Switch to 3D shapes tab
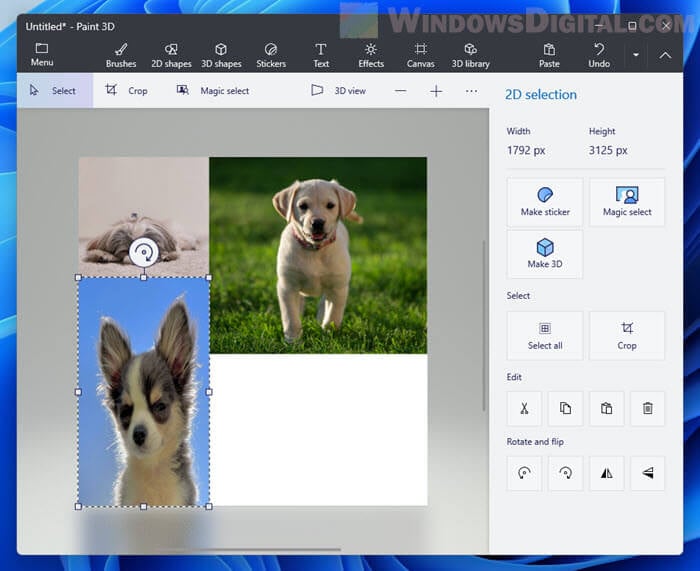 point(221,55)
